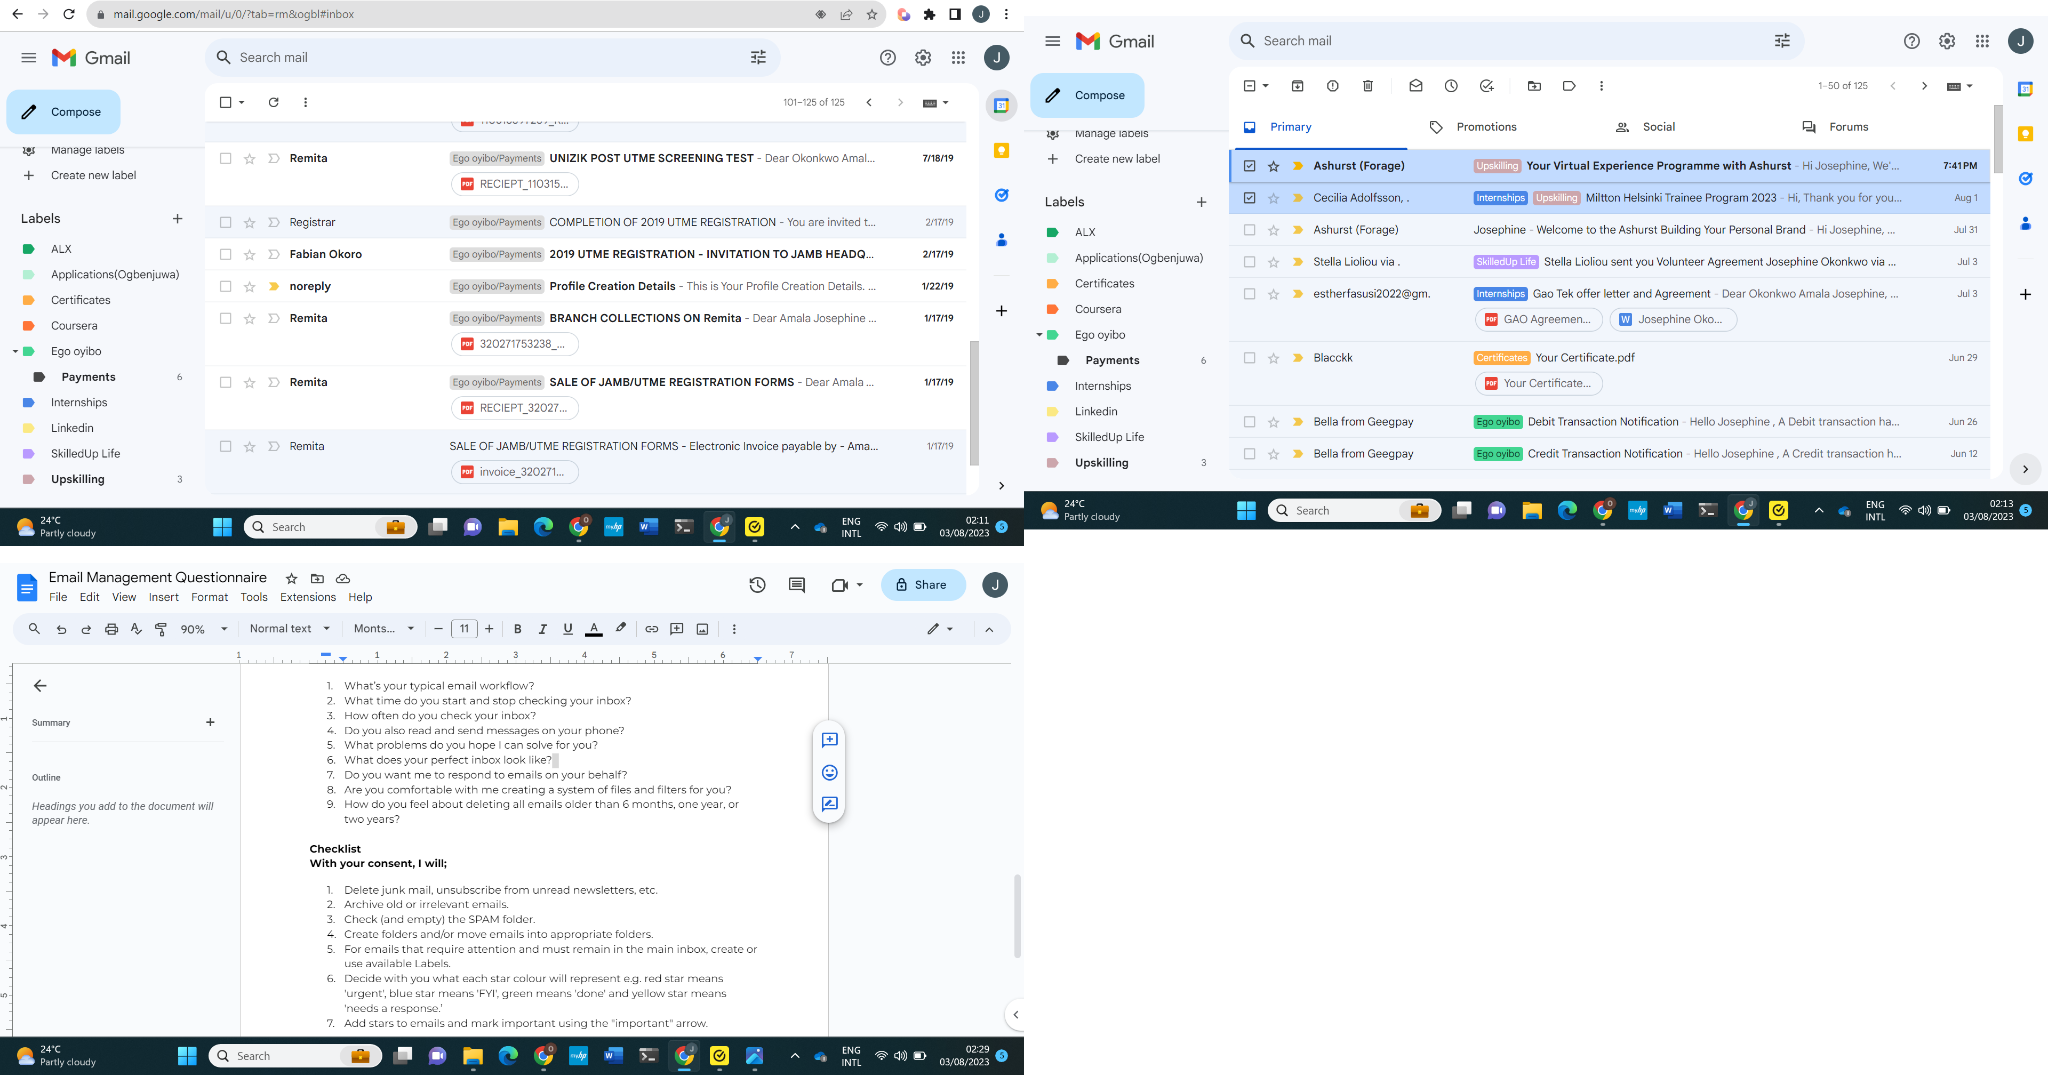
Task: Star the estherfasusi2022 Gao Tek email
Action: click(1273, 294)
